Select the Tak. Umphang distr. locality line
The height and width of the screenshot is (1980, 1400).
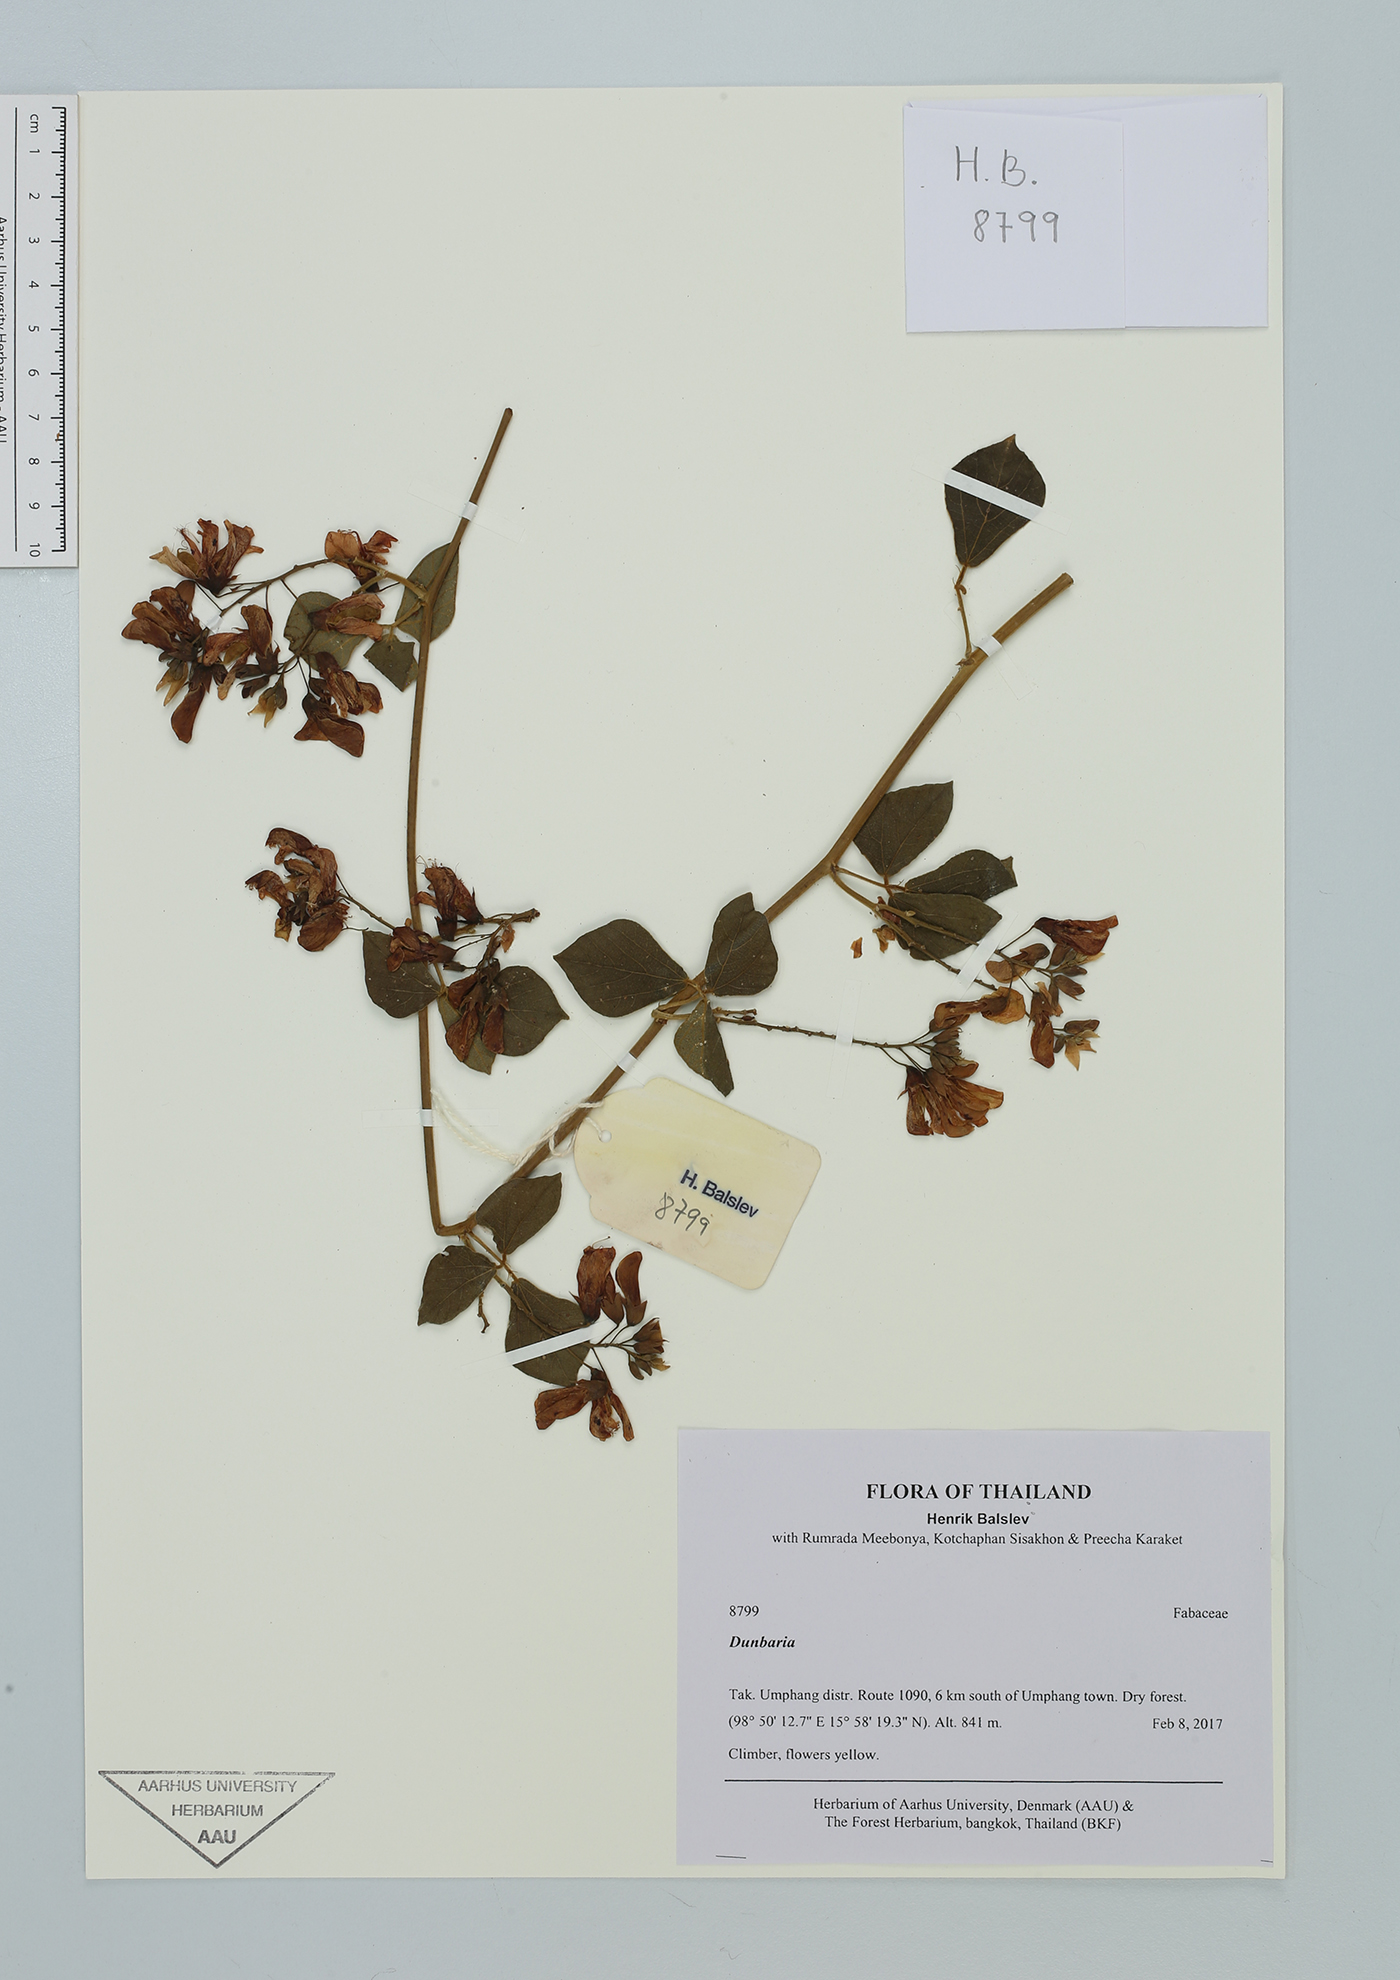pyautogui.click(x=956, y=1696)
